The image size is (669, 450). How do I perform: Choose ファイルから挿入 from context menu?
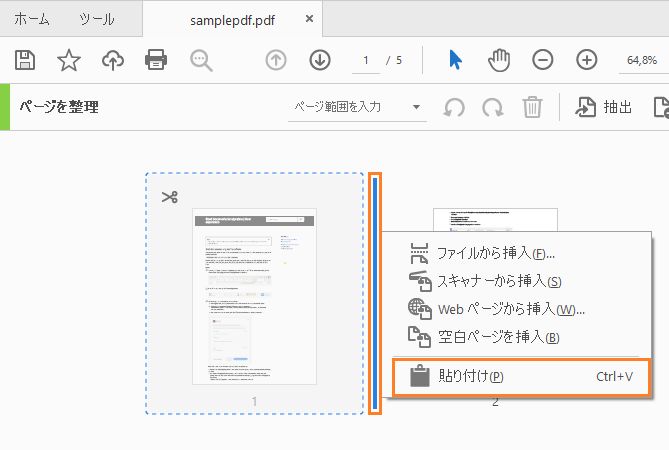pos(517,253)
